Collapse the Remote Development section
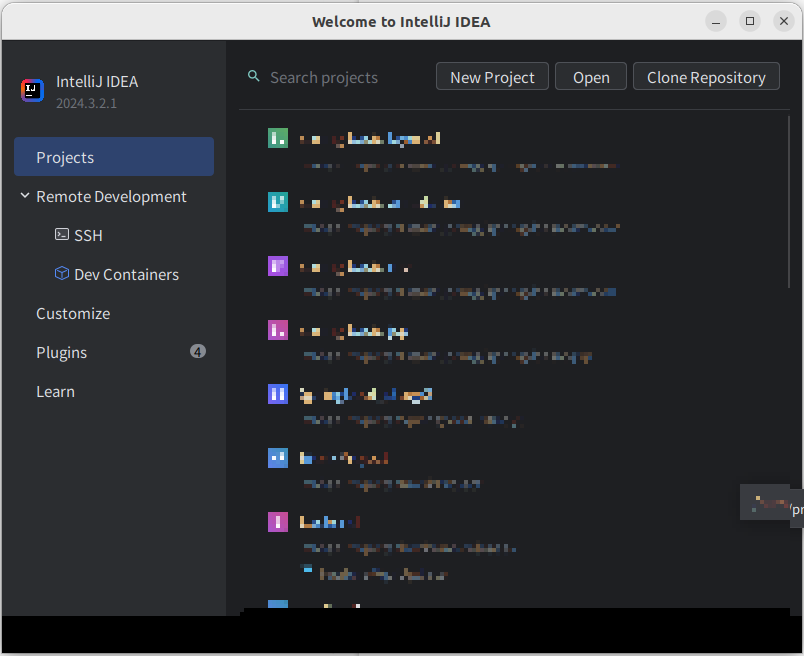The height and width of the screenshot is (656, 804). pyautogui.click(x=25, y=195)
